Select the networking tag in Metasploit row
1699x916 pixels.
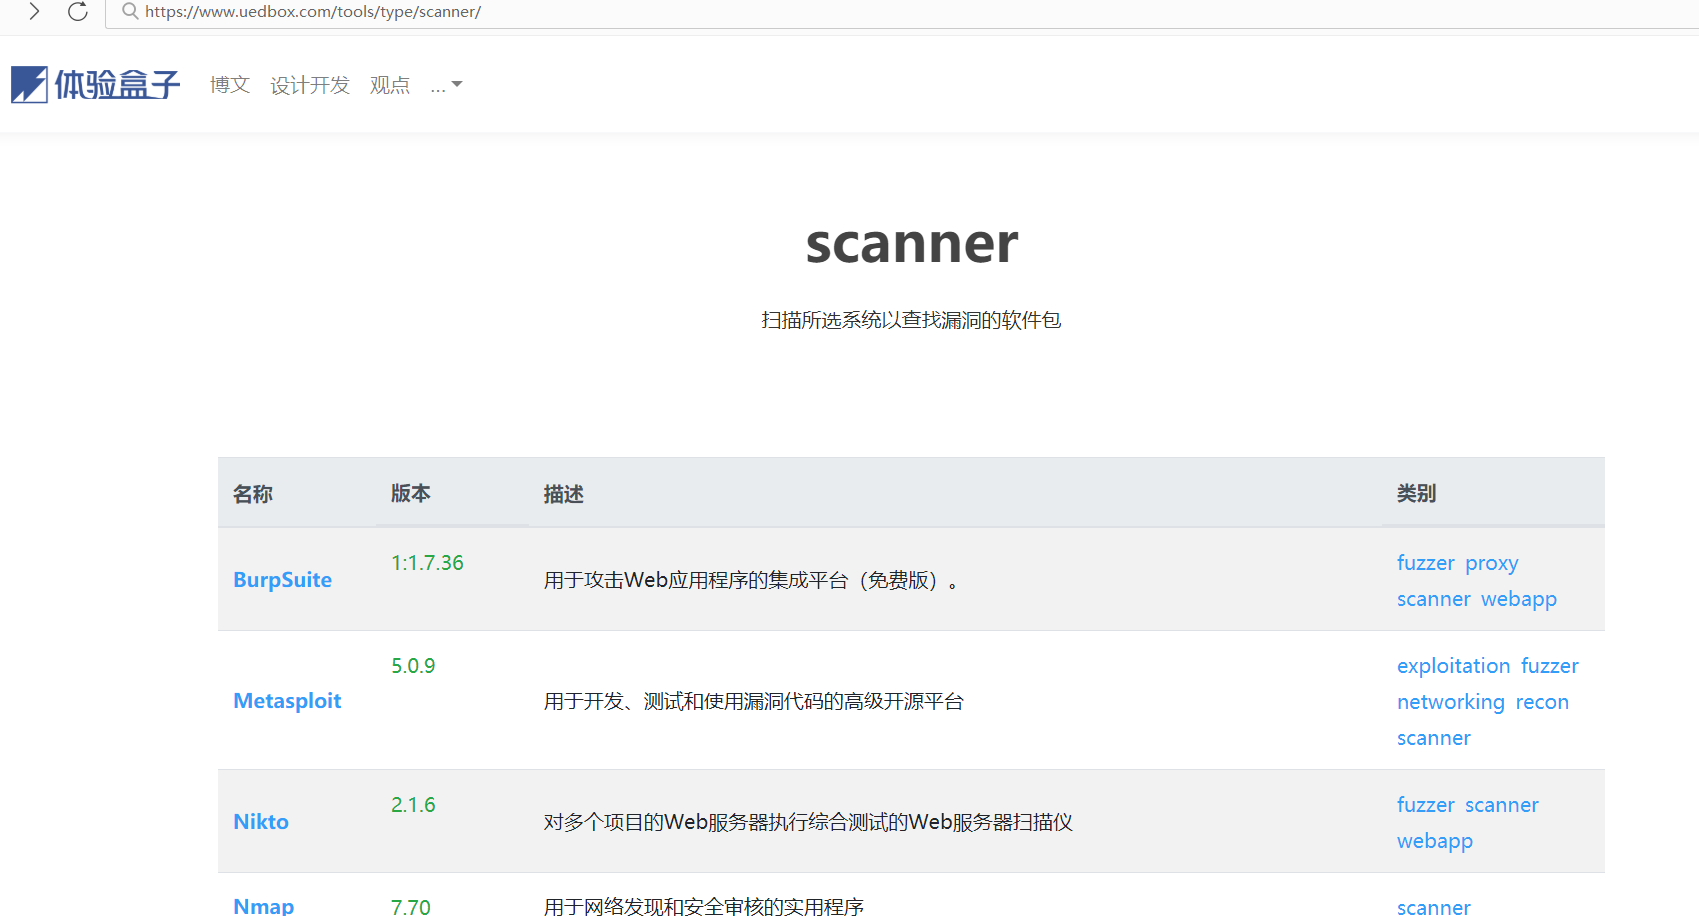(1451, 702)
